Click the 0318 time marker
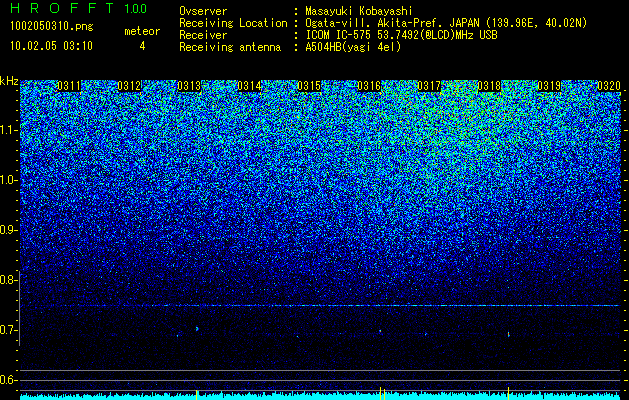629x400 pixels. (x=489, y=86)
